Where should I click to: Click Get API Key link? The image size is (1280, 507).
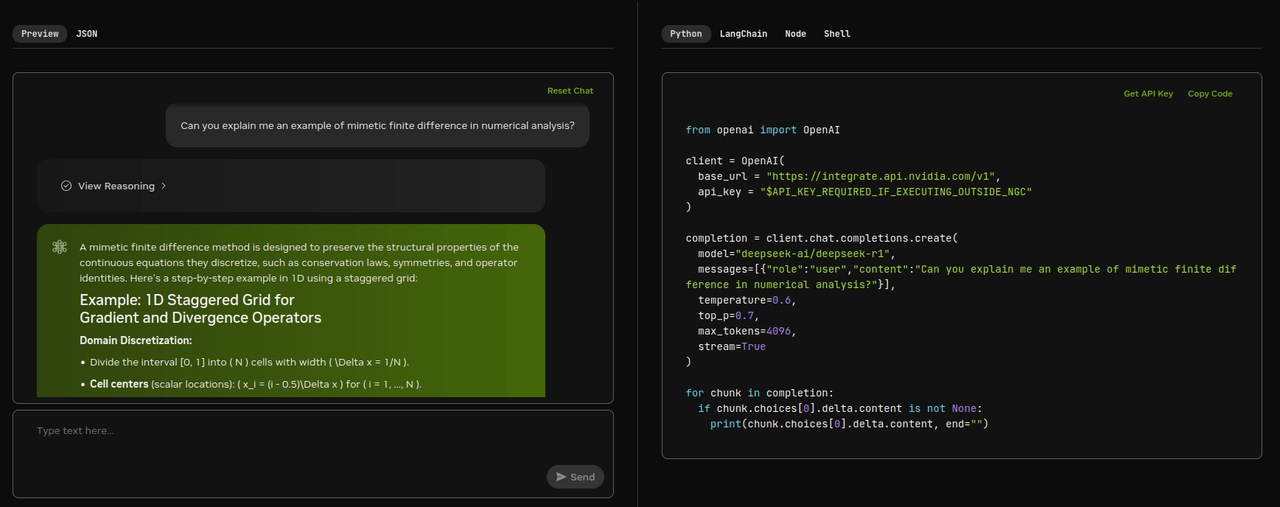(x=1148, y=94)
